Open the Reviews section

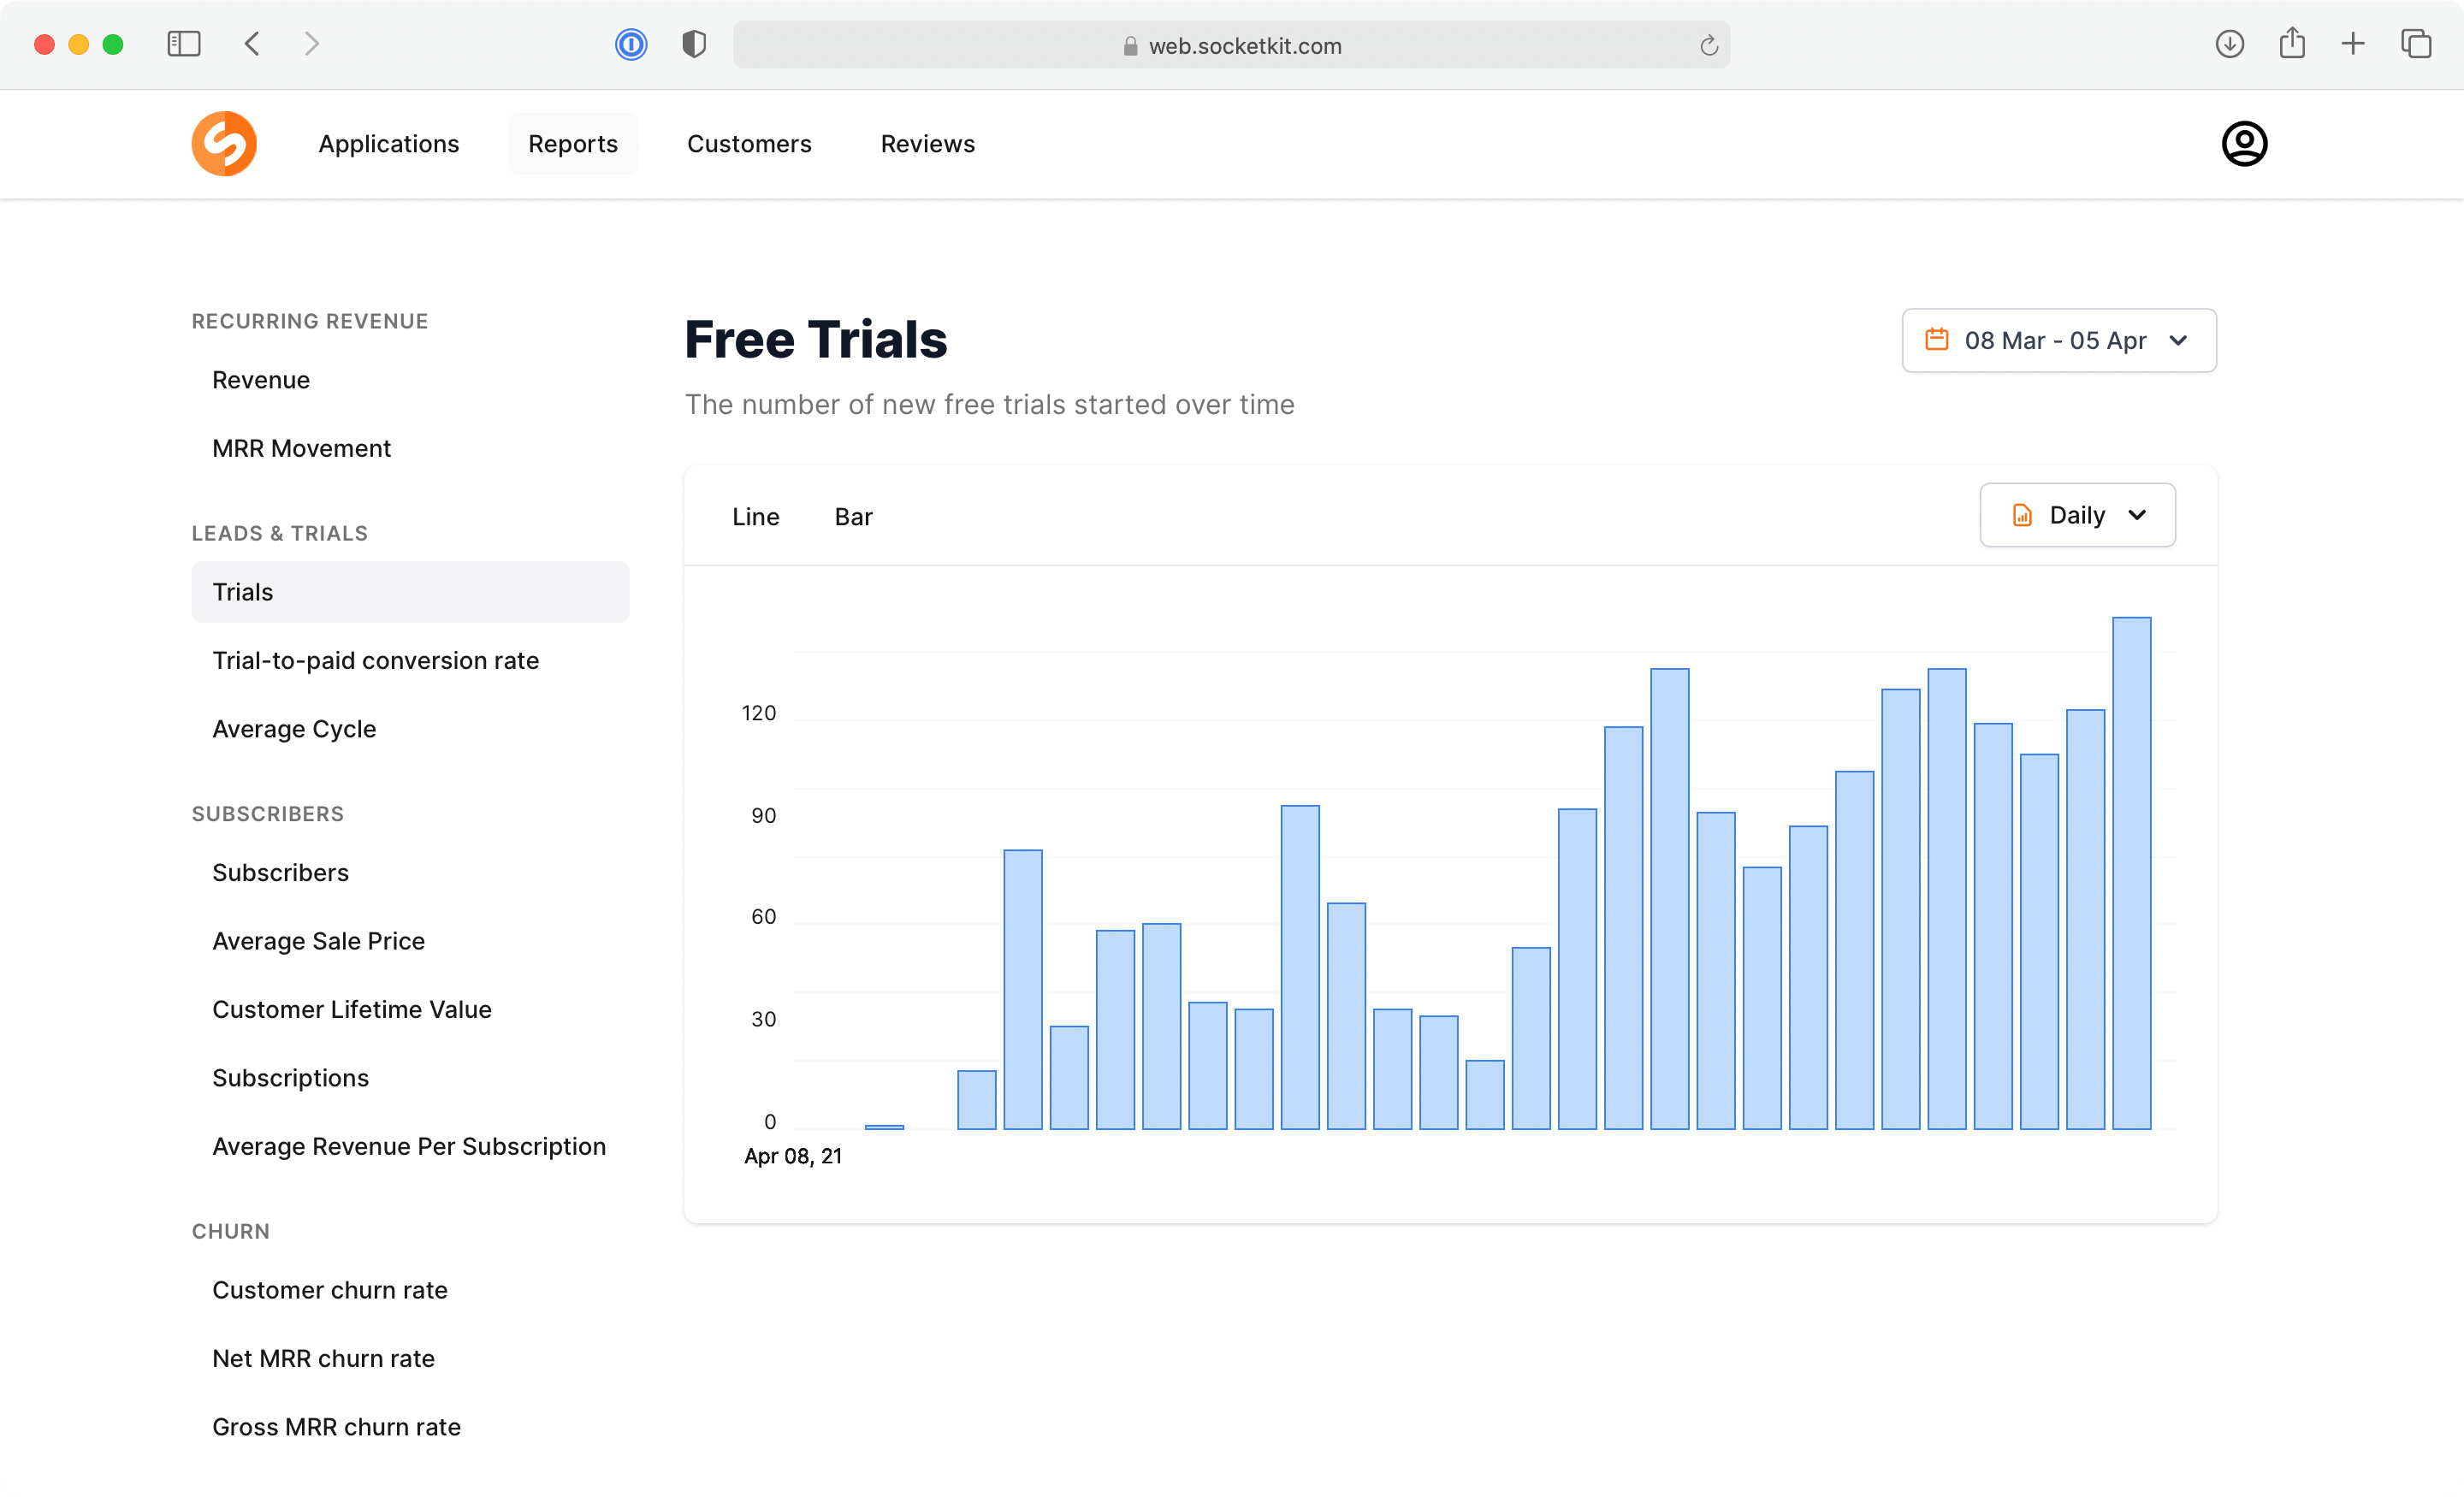coord(927,143)
